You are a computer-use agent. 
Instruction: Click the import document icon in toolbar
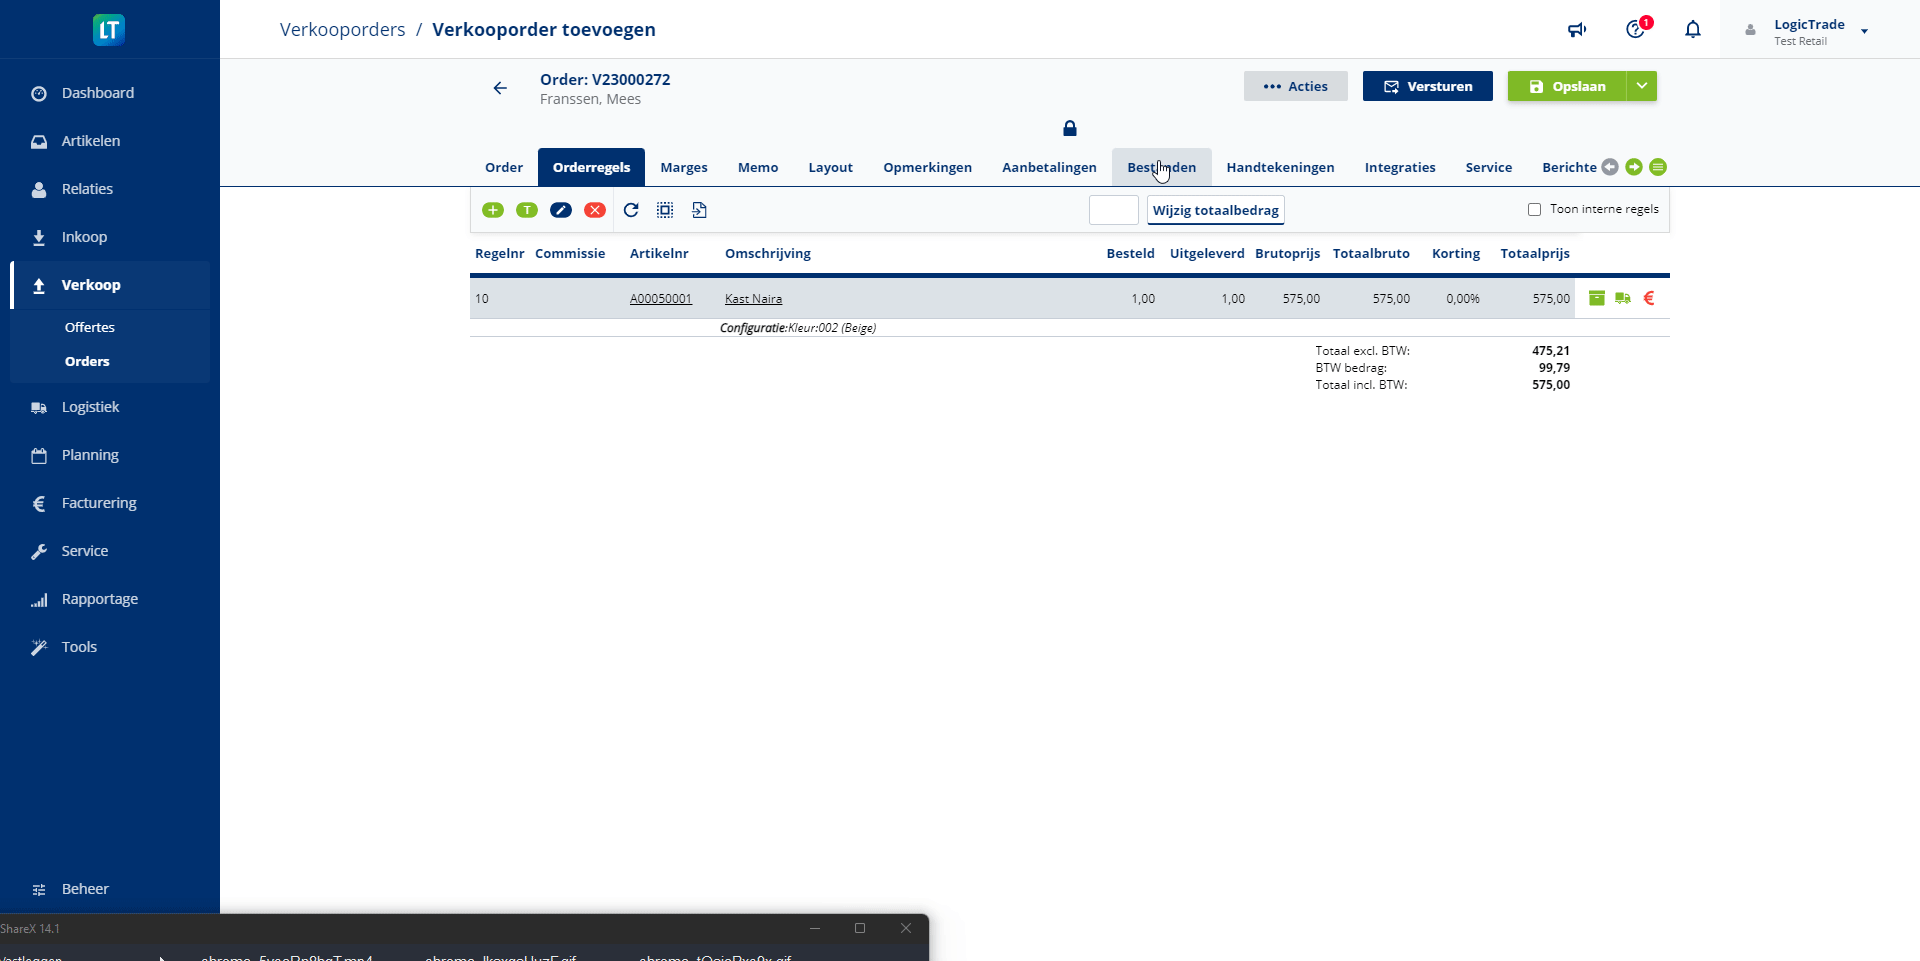tap(699, 210)
